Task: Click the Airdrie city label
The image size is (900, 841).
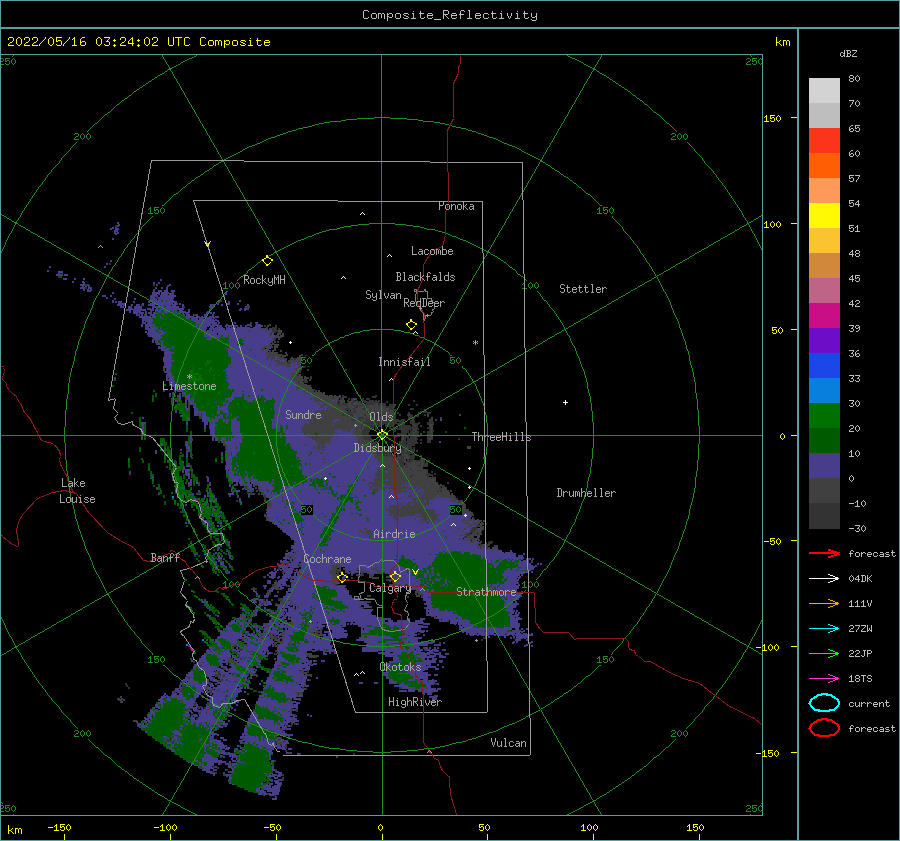Action: click(x=394, y=534)
